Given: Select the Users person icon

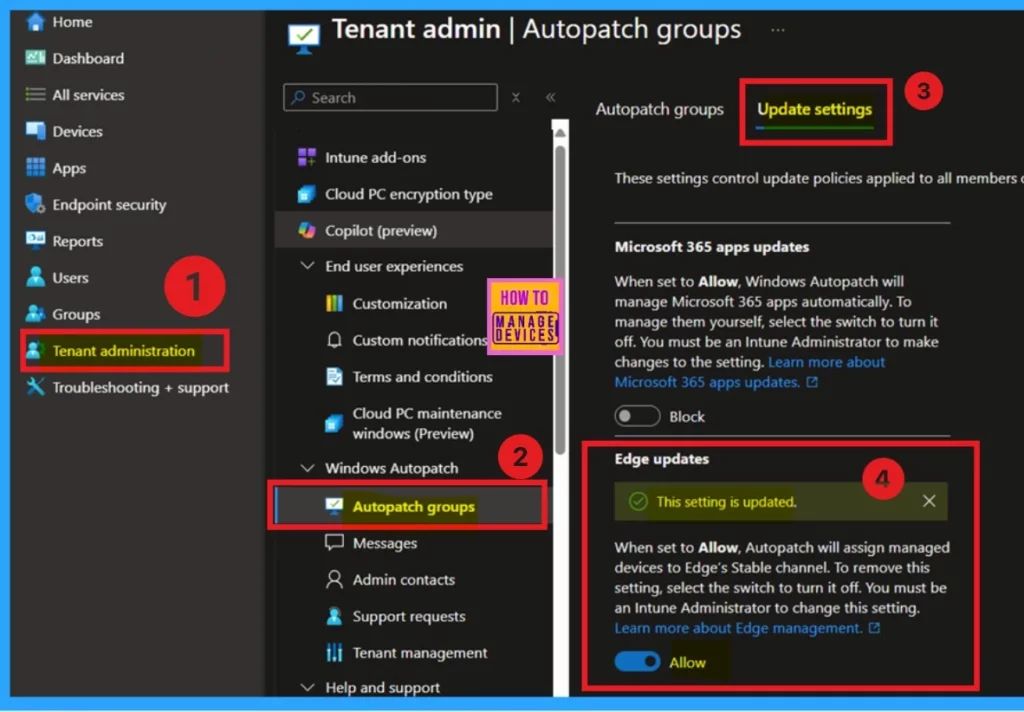Looking at the screenshot, I should [x=35, y=277].
